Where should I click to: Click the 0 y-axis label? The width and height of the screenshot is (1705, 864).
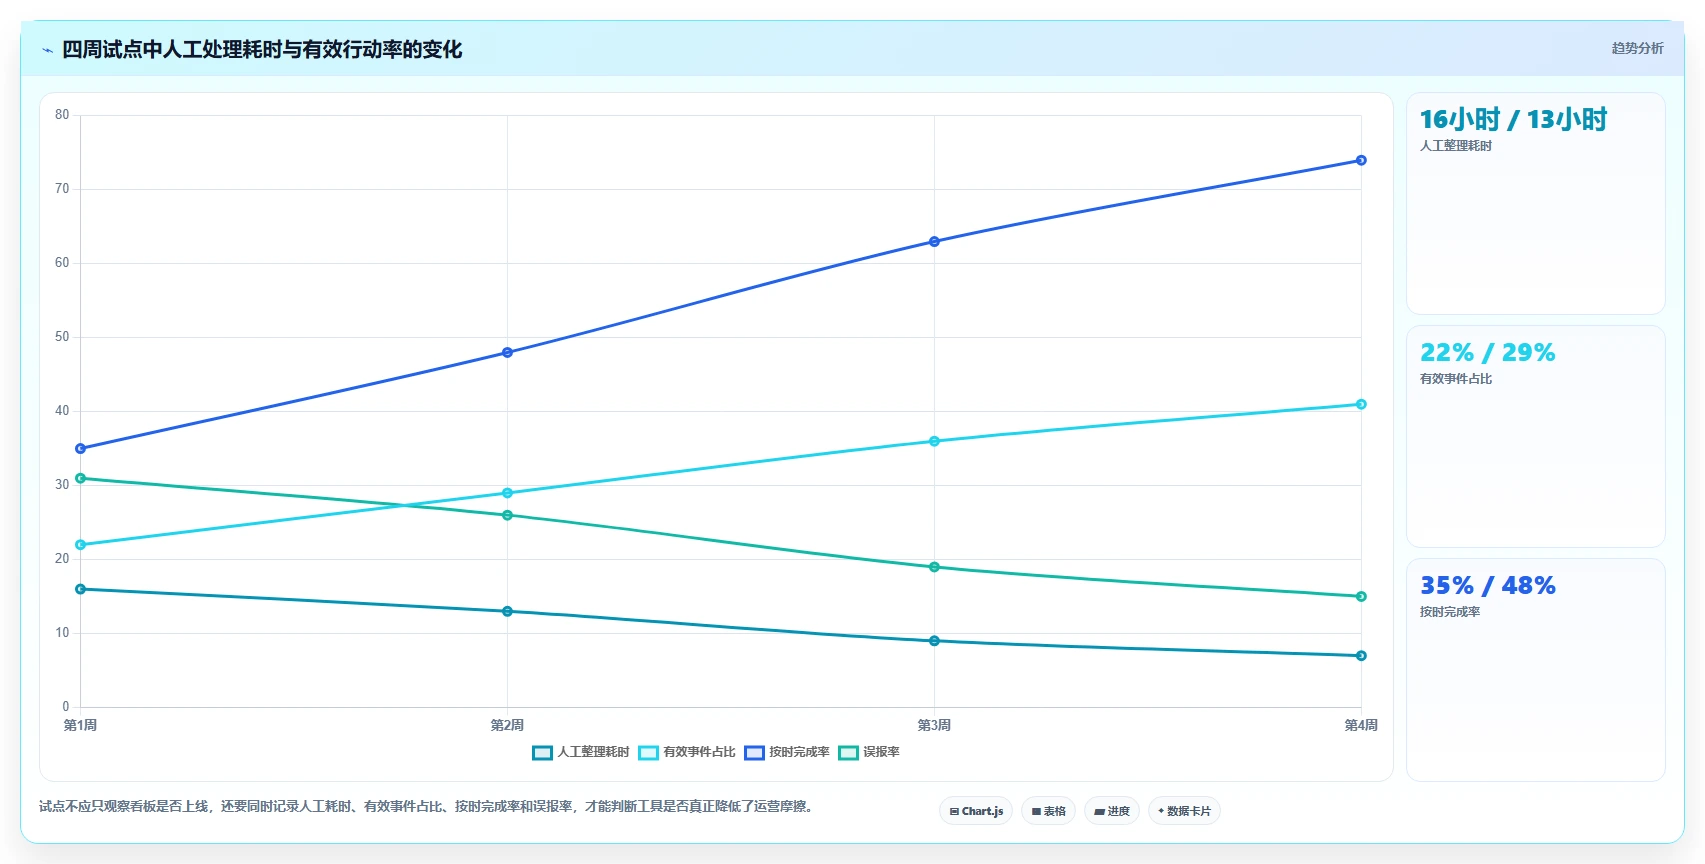[66, 707]
